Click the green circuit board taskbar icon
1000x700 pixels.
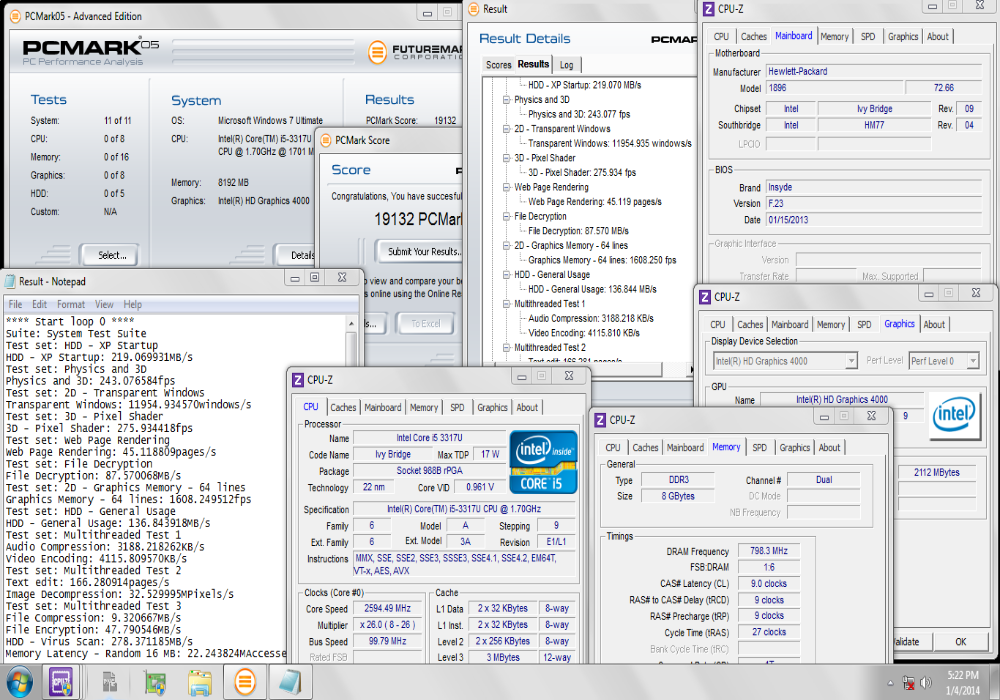(x=154, y=682)
